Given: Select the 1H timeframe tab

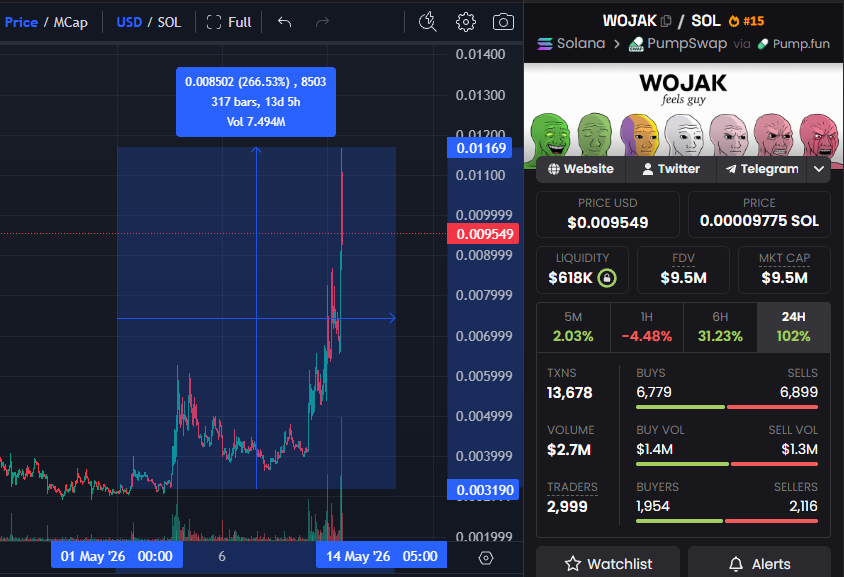Looking at the screenshot, I should coord(647,327).
